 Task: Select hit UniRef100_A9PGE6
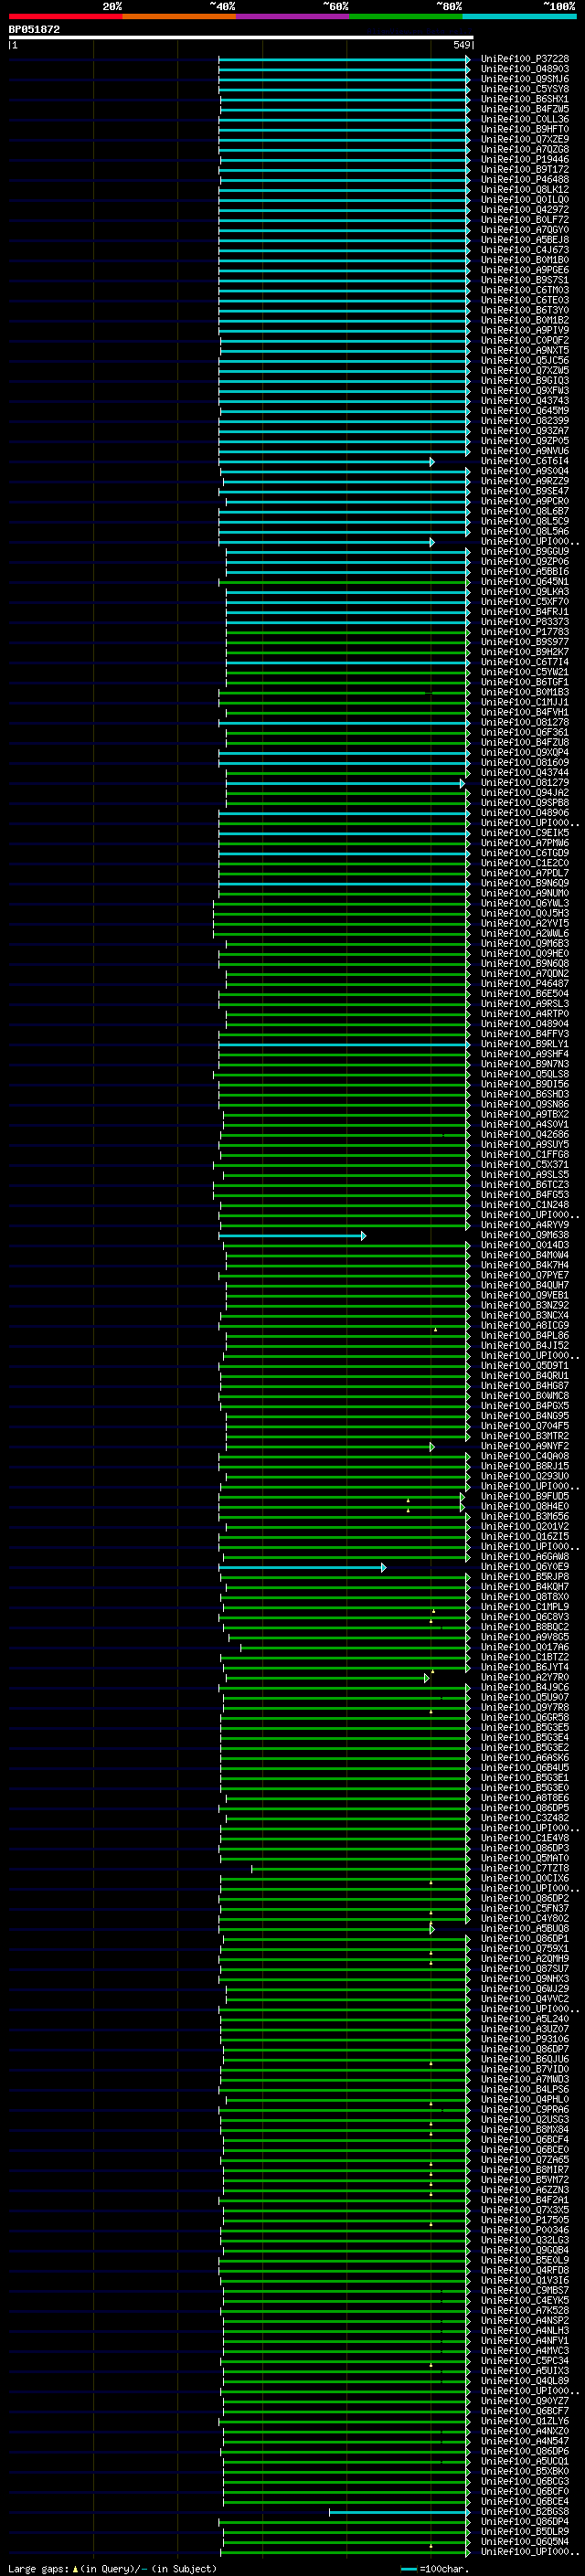(x=525, y=271)
